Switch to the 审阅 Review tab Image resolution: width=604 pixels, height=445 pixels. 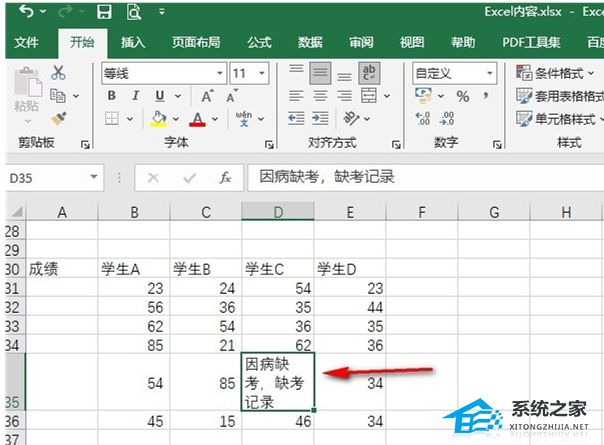[x=361, y=42]
